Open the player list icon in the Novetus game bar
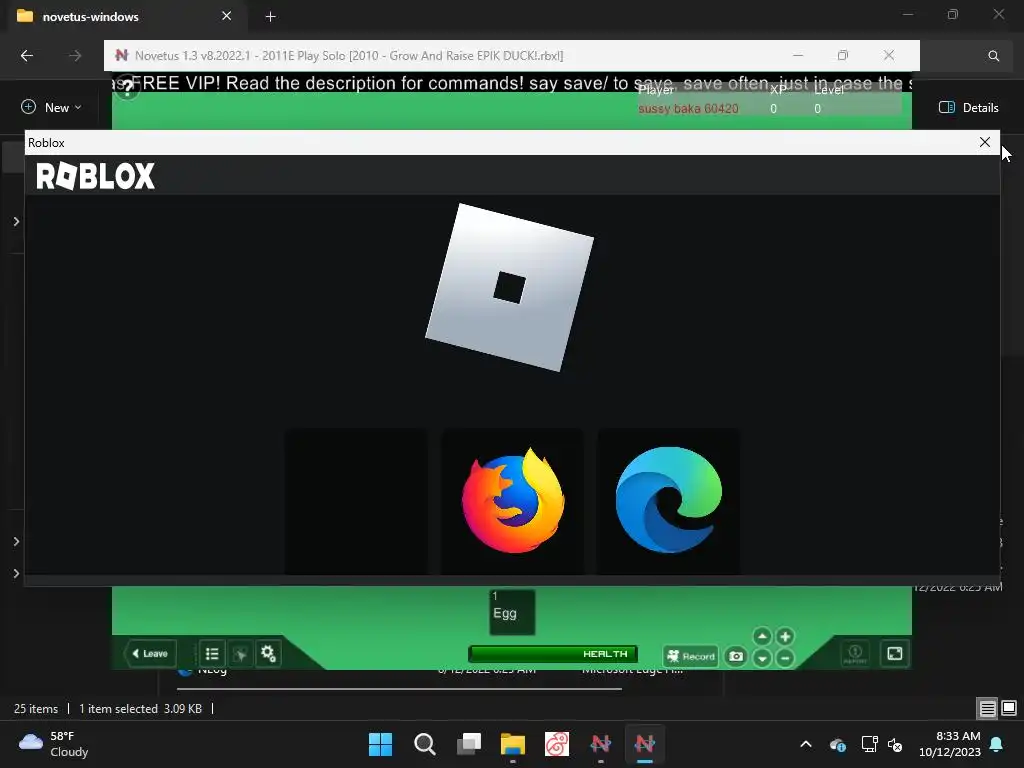 pos(212,653)
